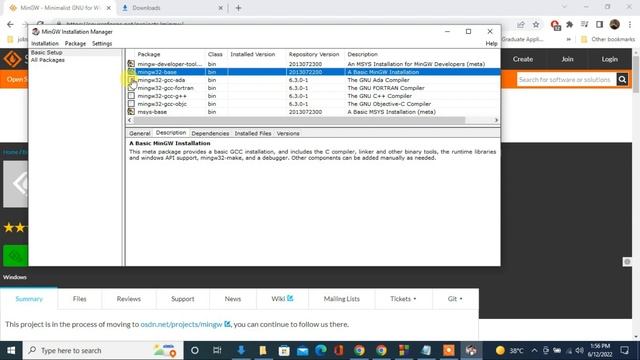Toggle the mingw32-gcc-fortran package checkbox
This screenshot has height=360, width=640.
point(131,88)
